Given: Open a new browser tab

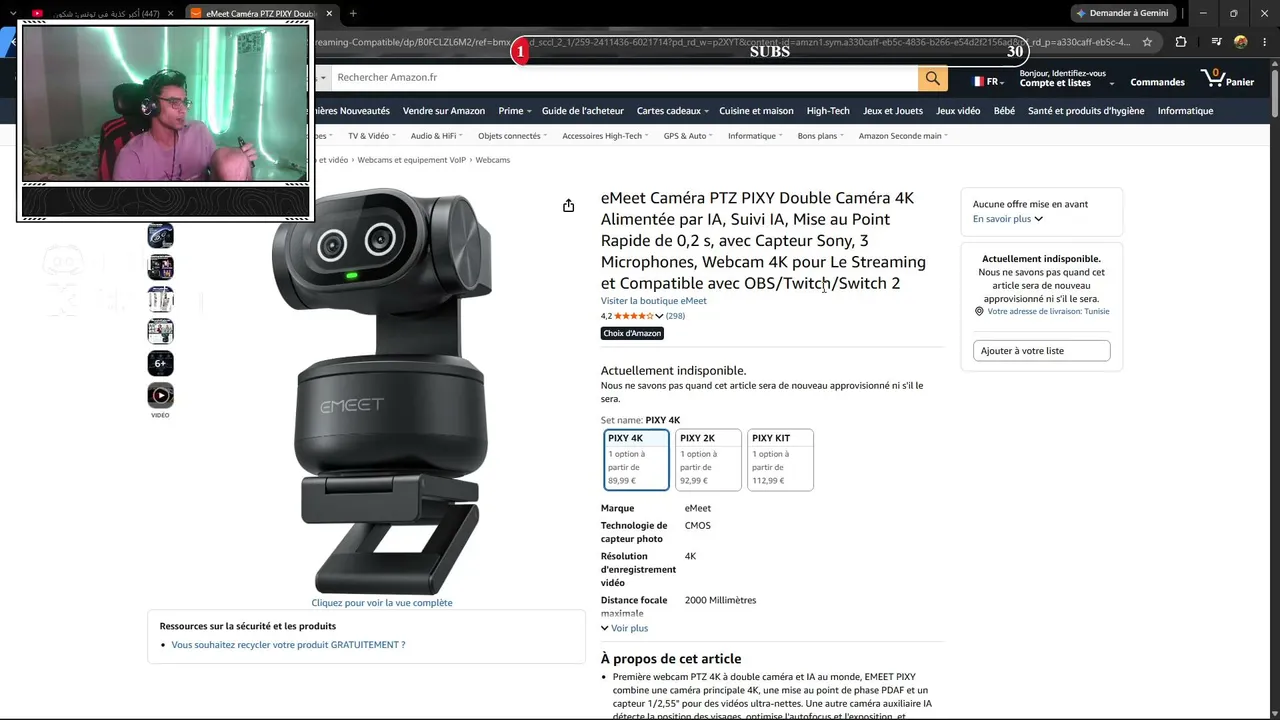Looking at the screenshot, I should point(353,13).
